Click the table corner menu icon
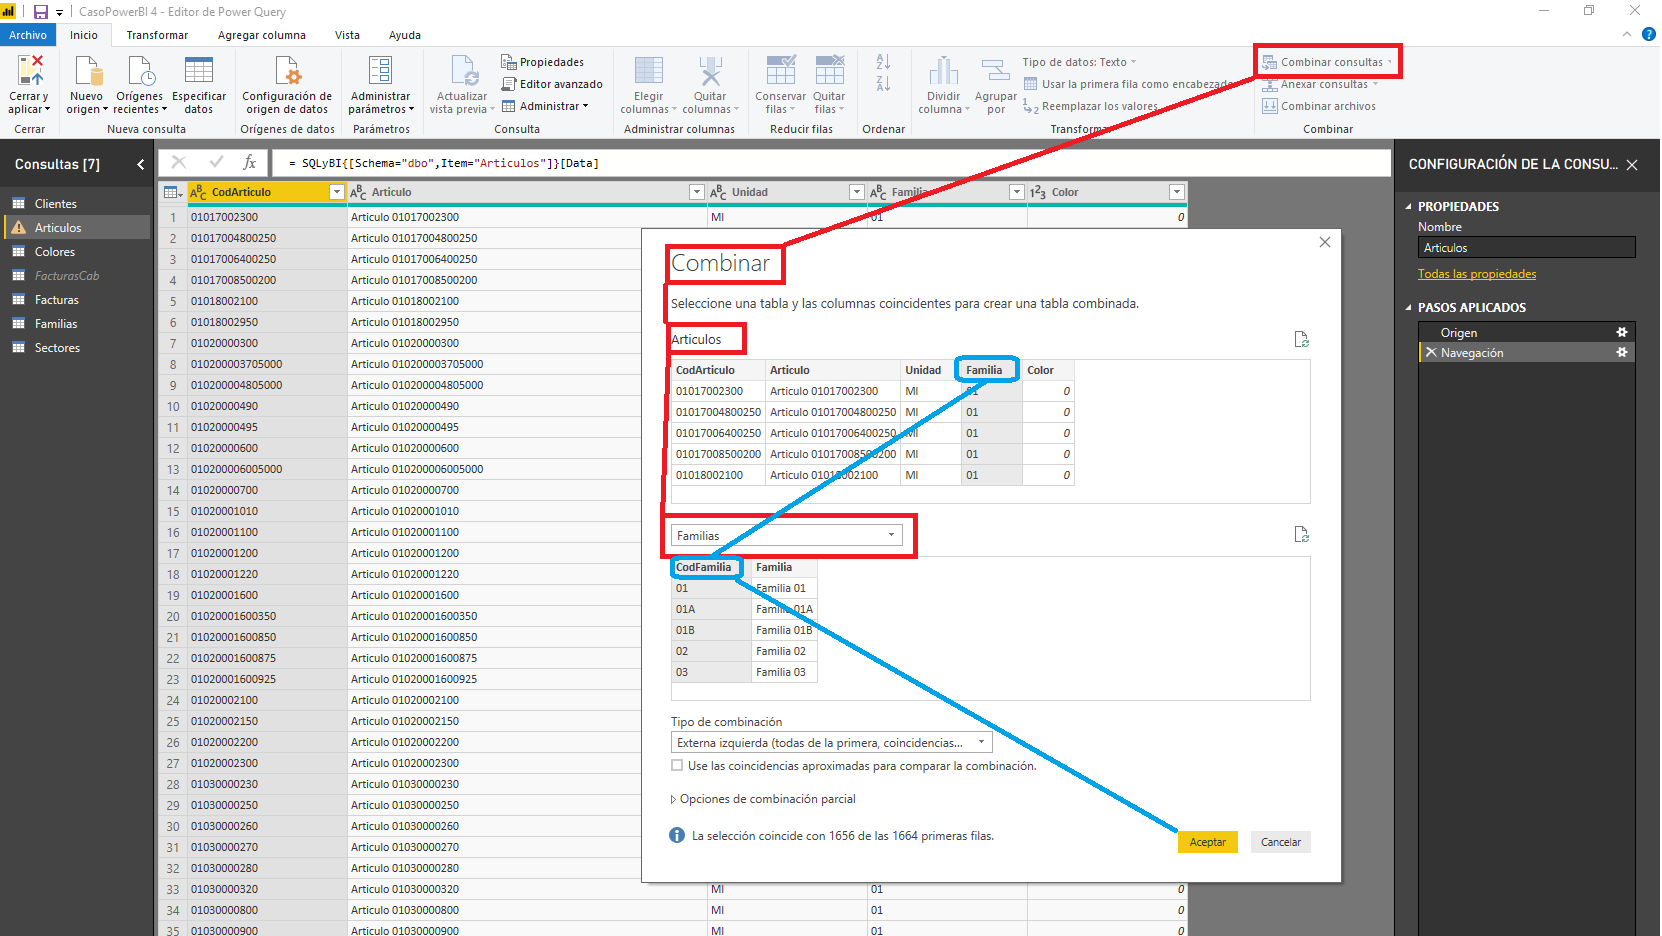The height and width of the screenshot is (936, 1662). [x=173, y=192]
